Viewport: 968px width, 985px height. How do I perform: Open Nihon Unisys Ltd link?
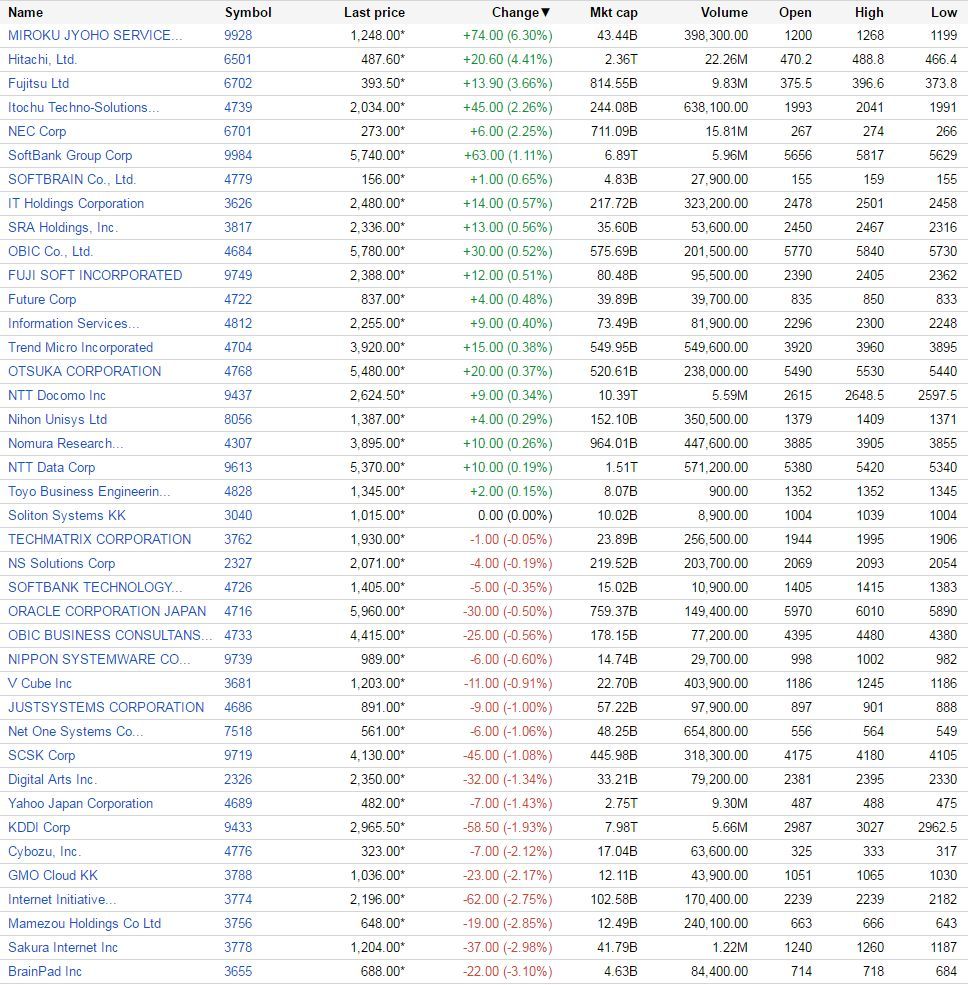(x=57, y=420)
